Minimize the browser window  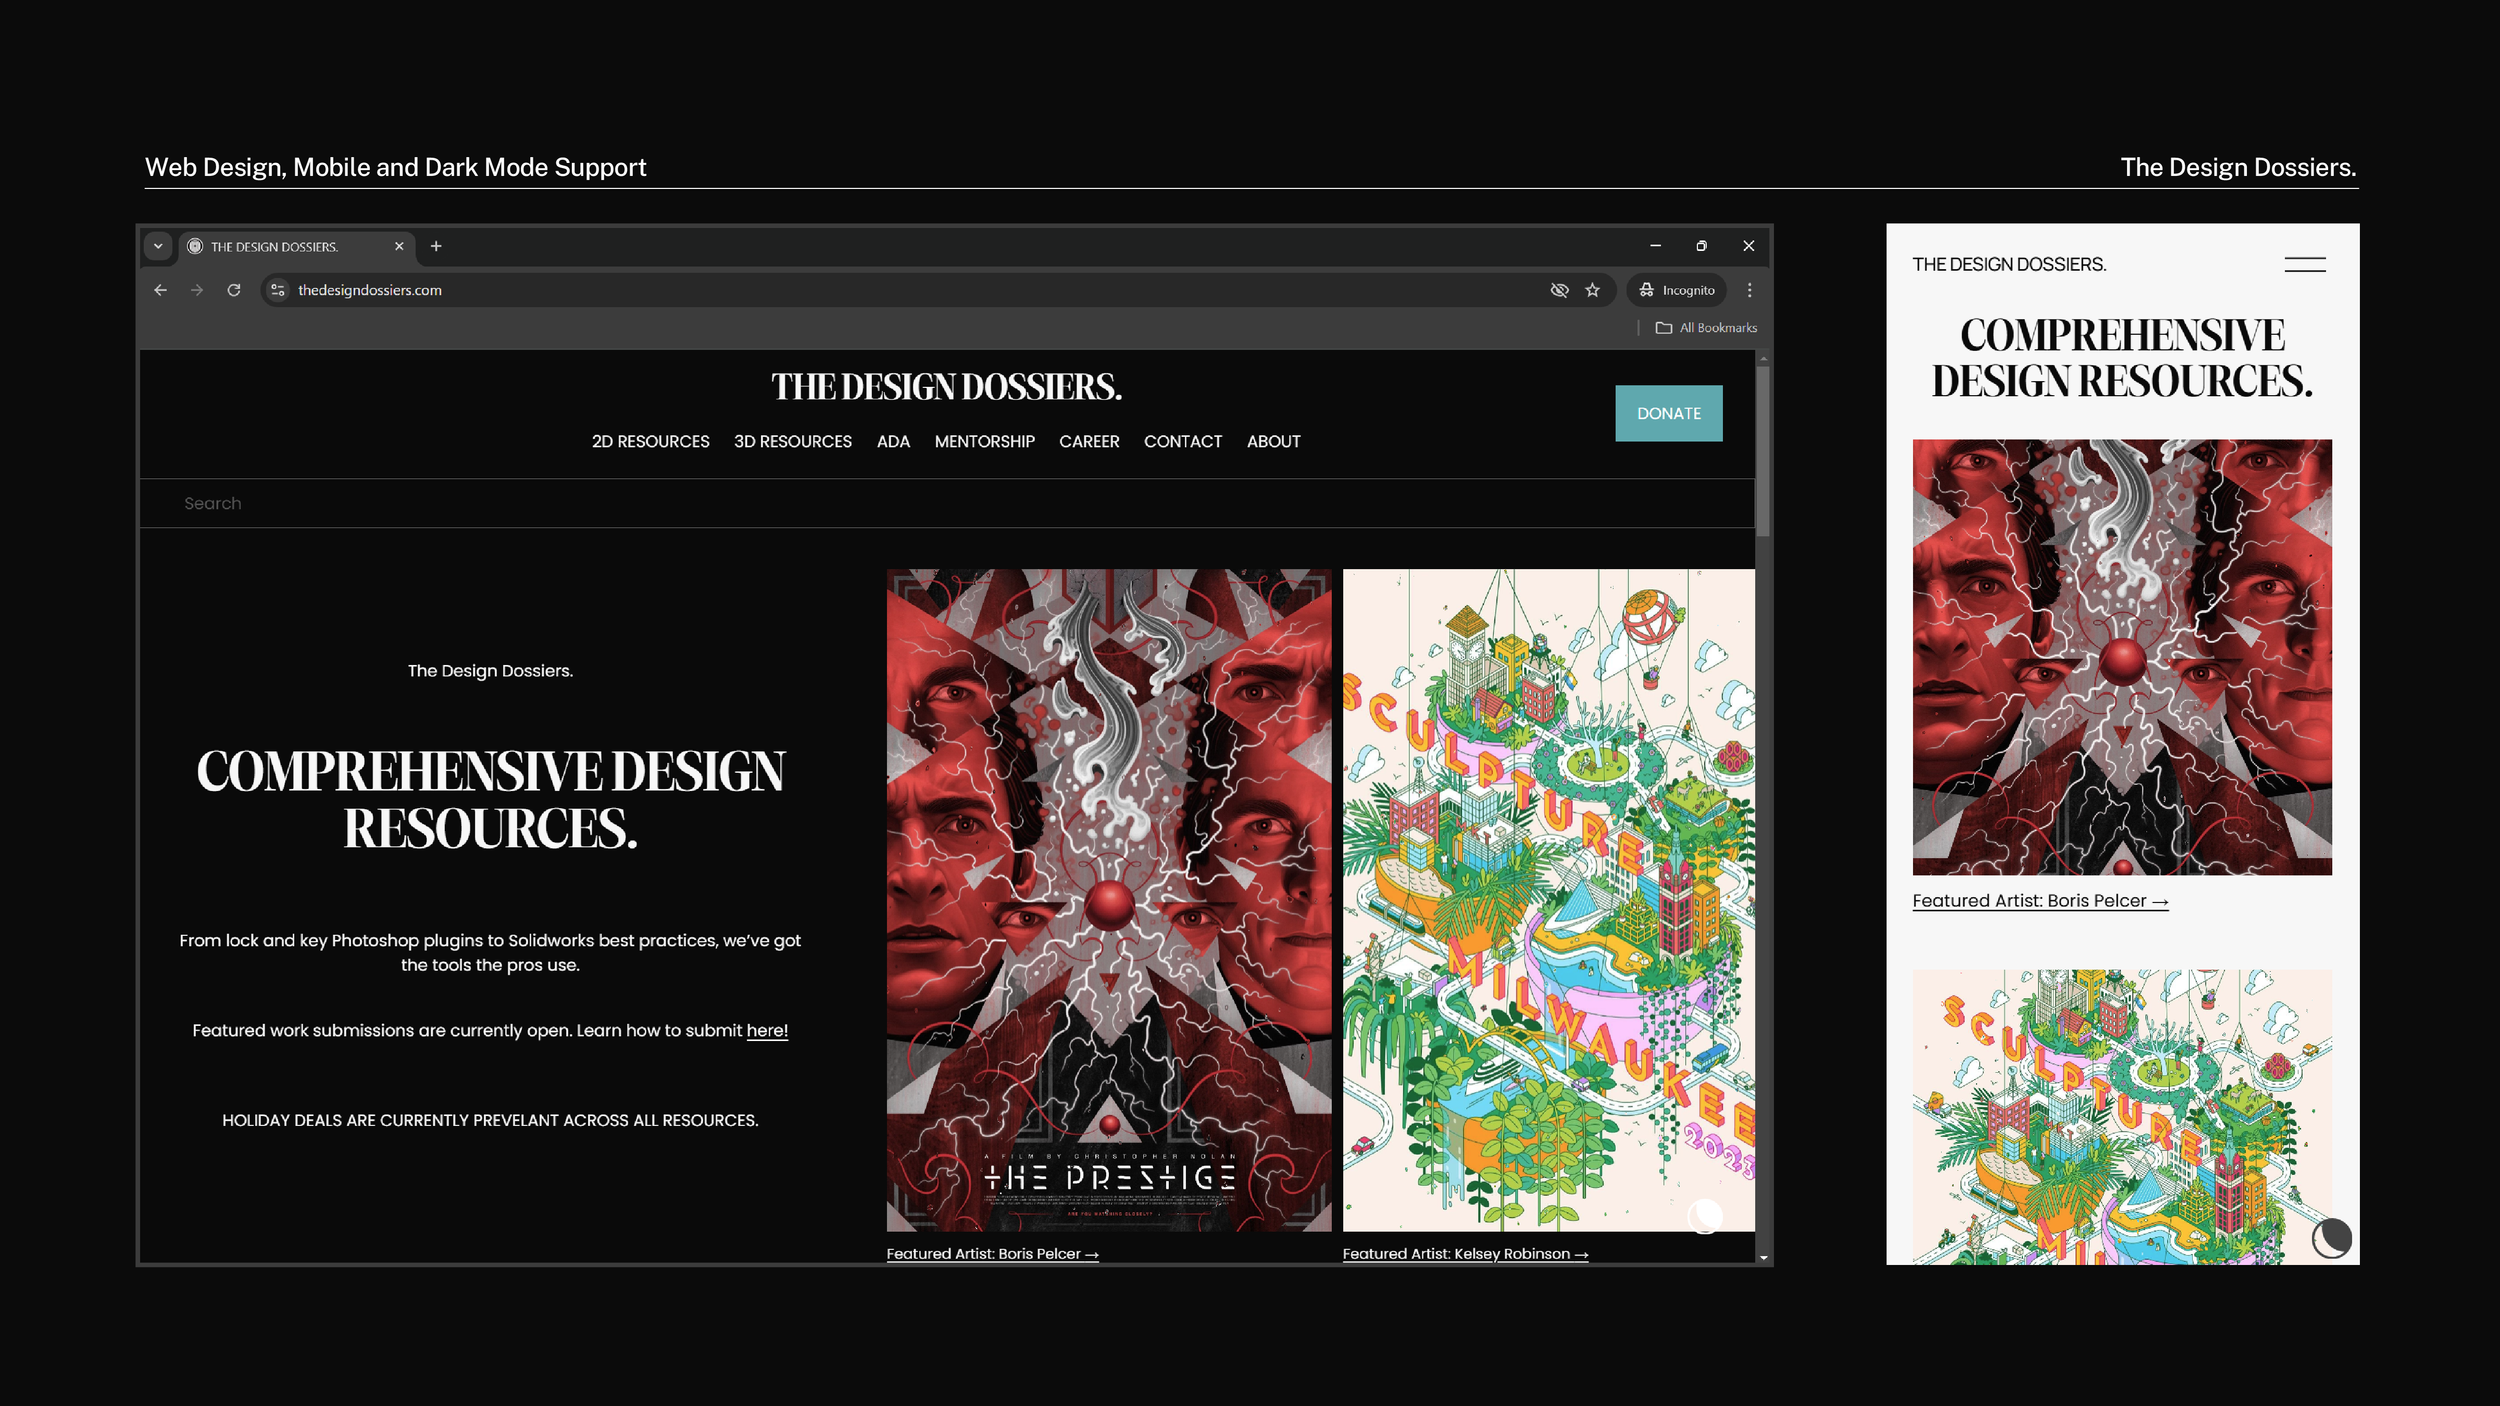pos(1655,246)
